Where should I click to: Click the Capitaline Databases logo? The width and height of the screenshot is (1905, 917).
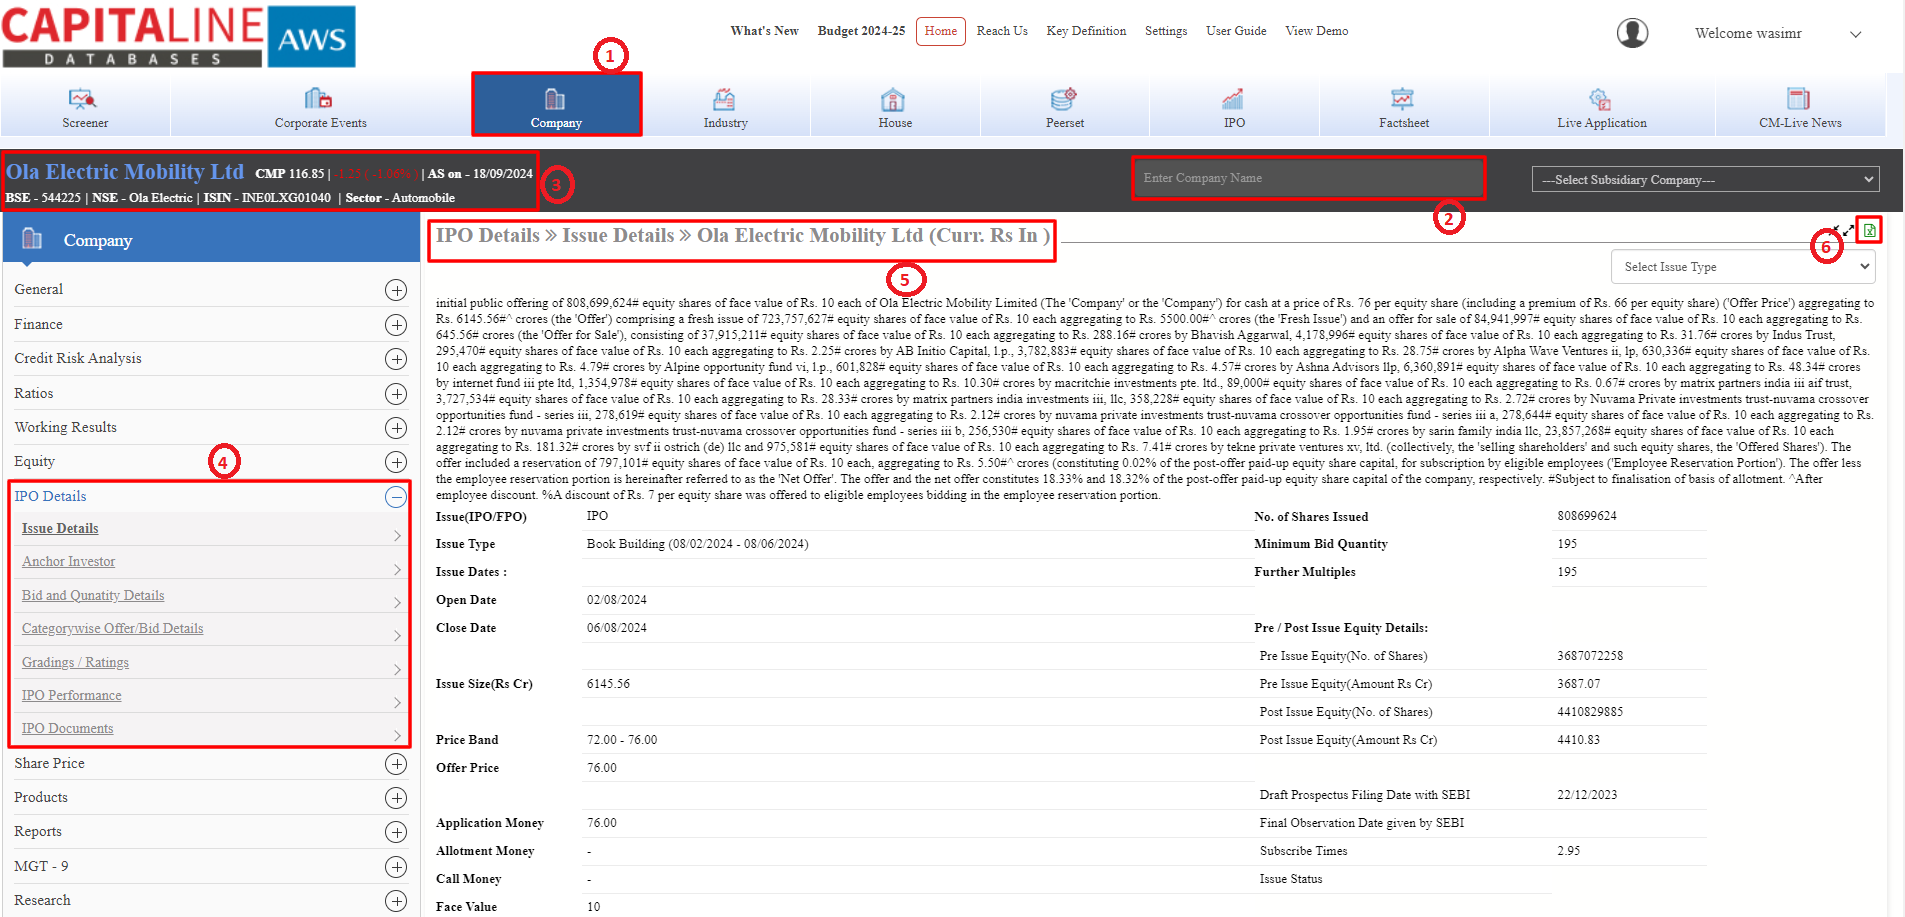click(x=179, y=36)
